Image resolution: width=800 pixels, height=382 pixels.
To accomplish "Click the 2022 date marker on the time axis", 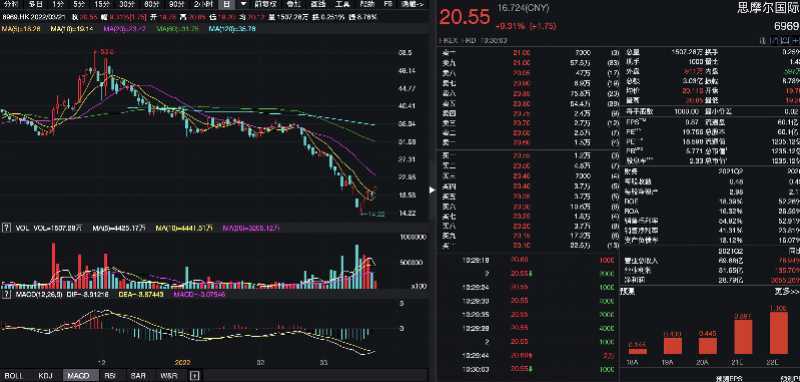I will pyautogui.click(x=182, y=363).
